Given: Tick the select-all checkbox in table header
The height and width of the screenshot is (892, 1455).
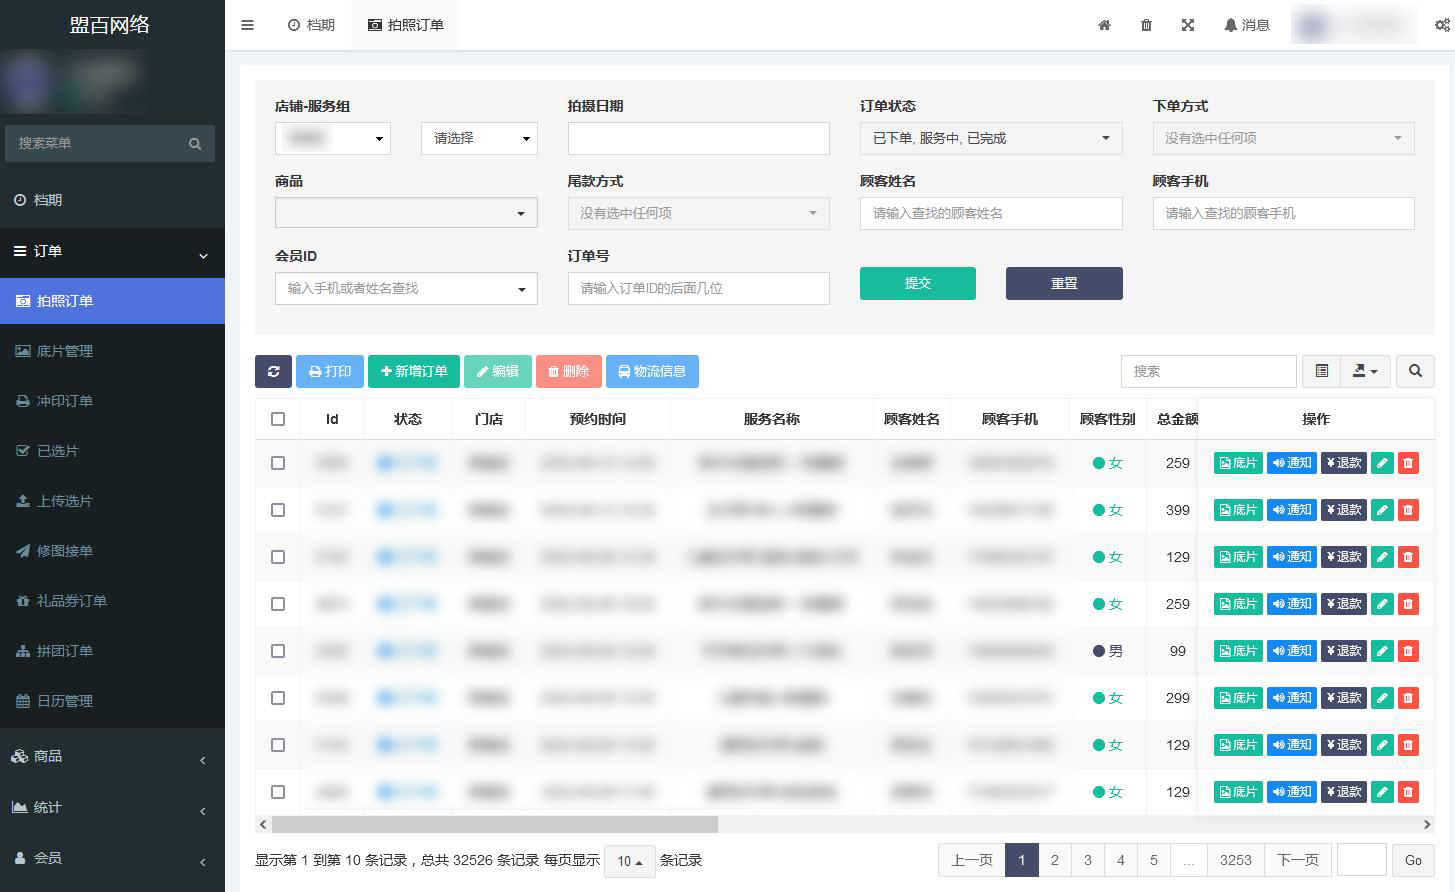Looking at the screenshot, I should click(x=278, y=419).
